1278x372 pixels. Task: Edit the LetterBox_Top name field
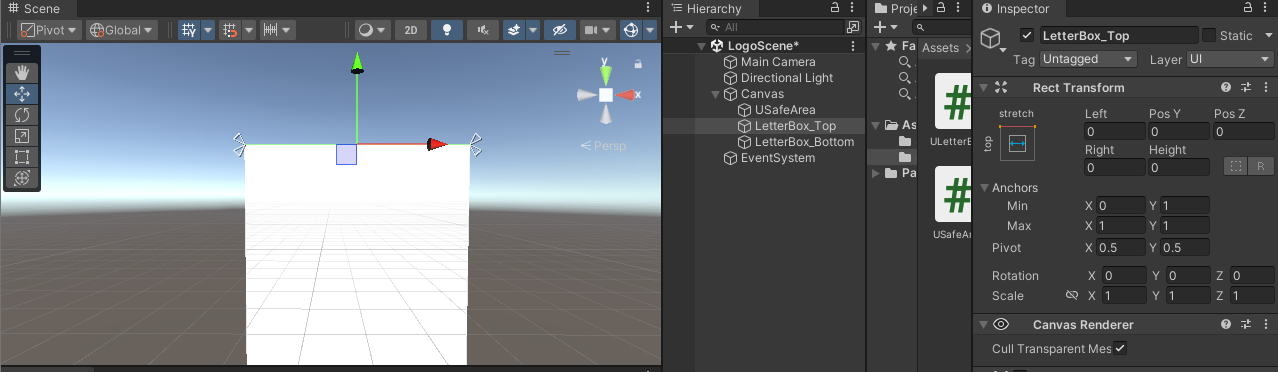point(1118,36)
